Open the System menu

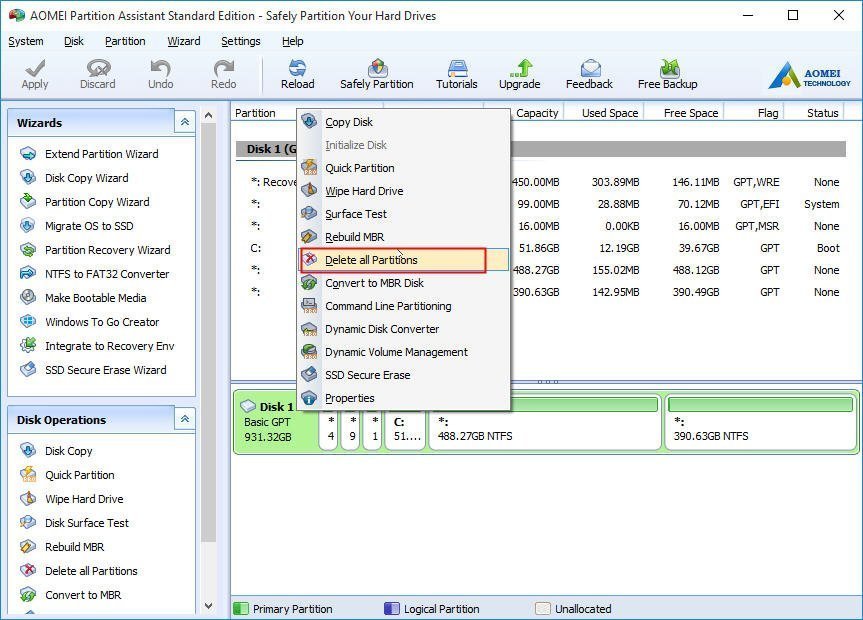25,41
